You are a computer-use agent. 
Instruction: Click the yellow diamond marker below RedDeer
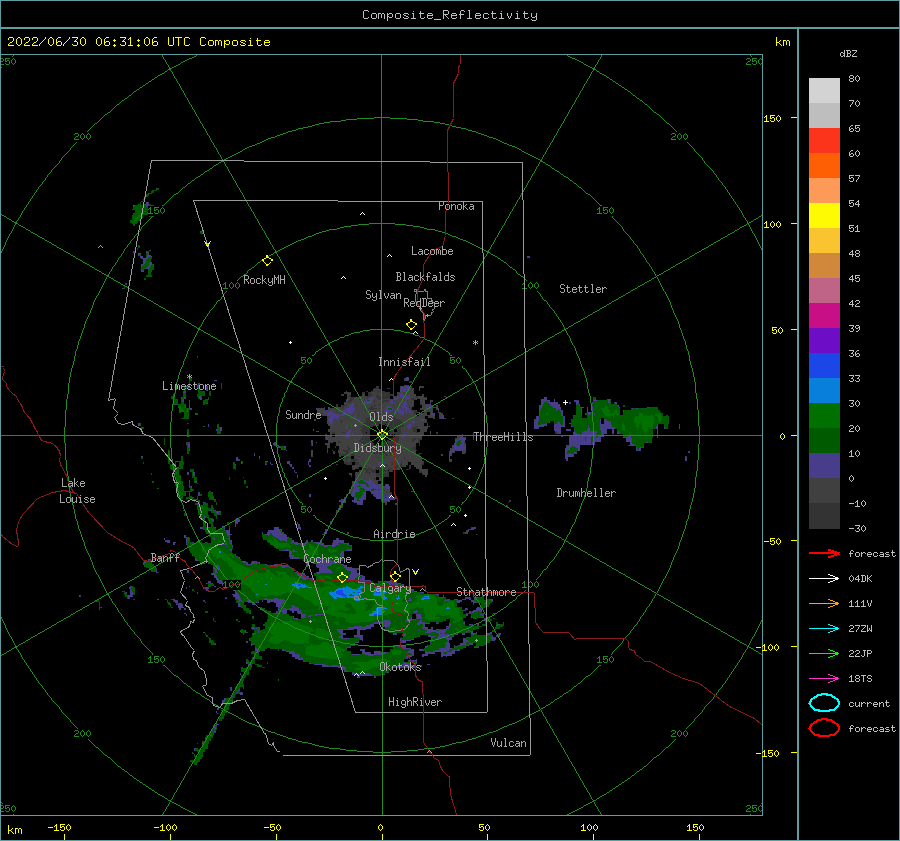pyautogui.click(x=411, y=325)
